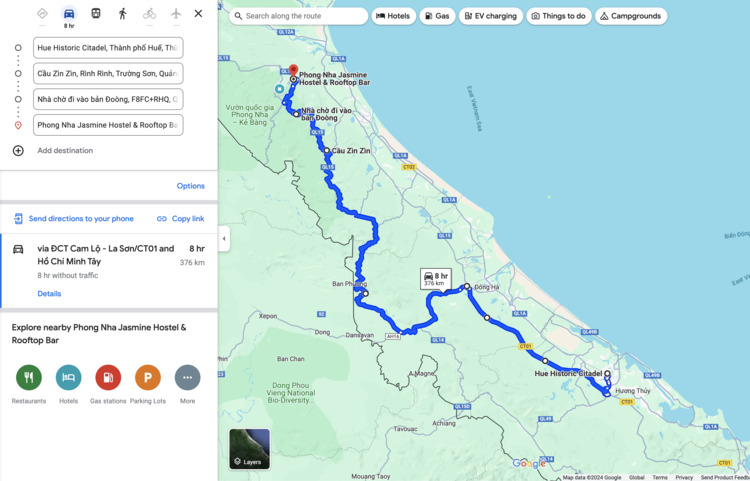The width and height of the screenshot is (750, 481).
Task: Edit Hue Historic Citadel starting point field
Action: point(108,48)
